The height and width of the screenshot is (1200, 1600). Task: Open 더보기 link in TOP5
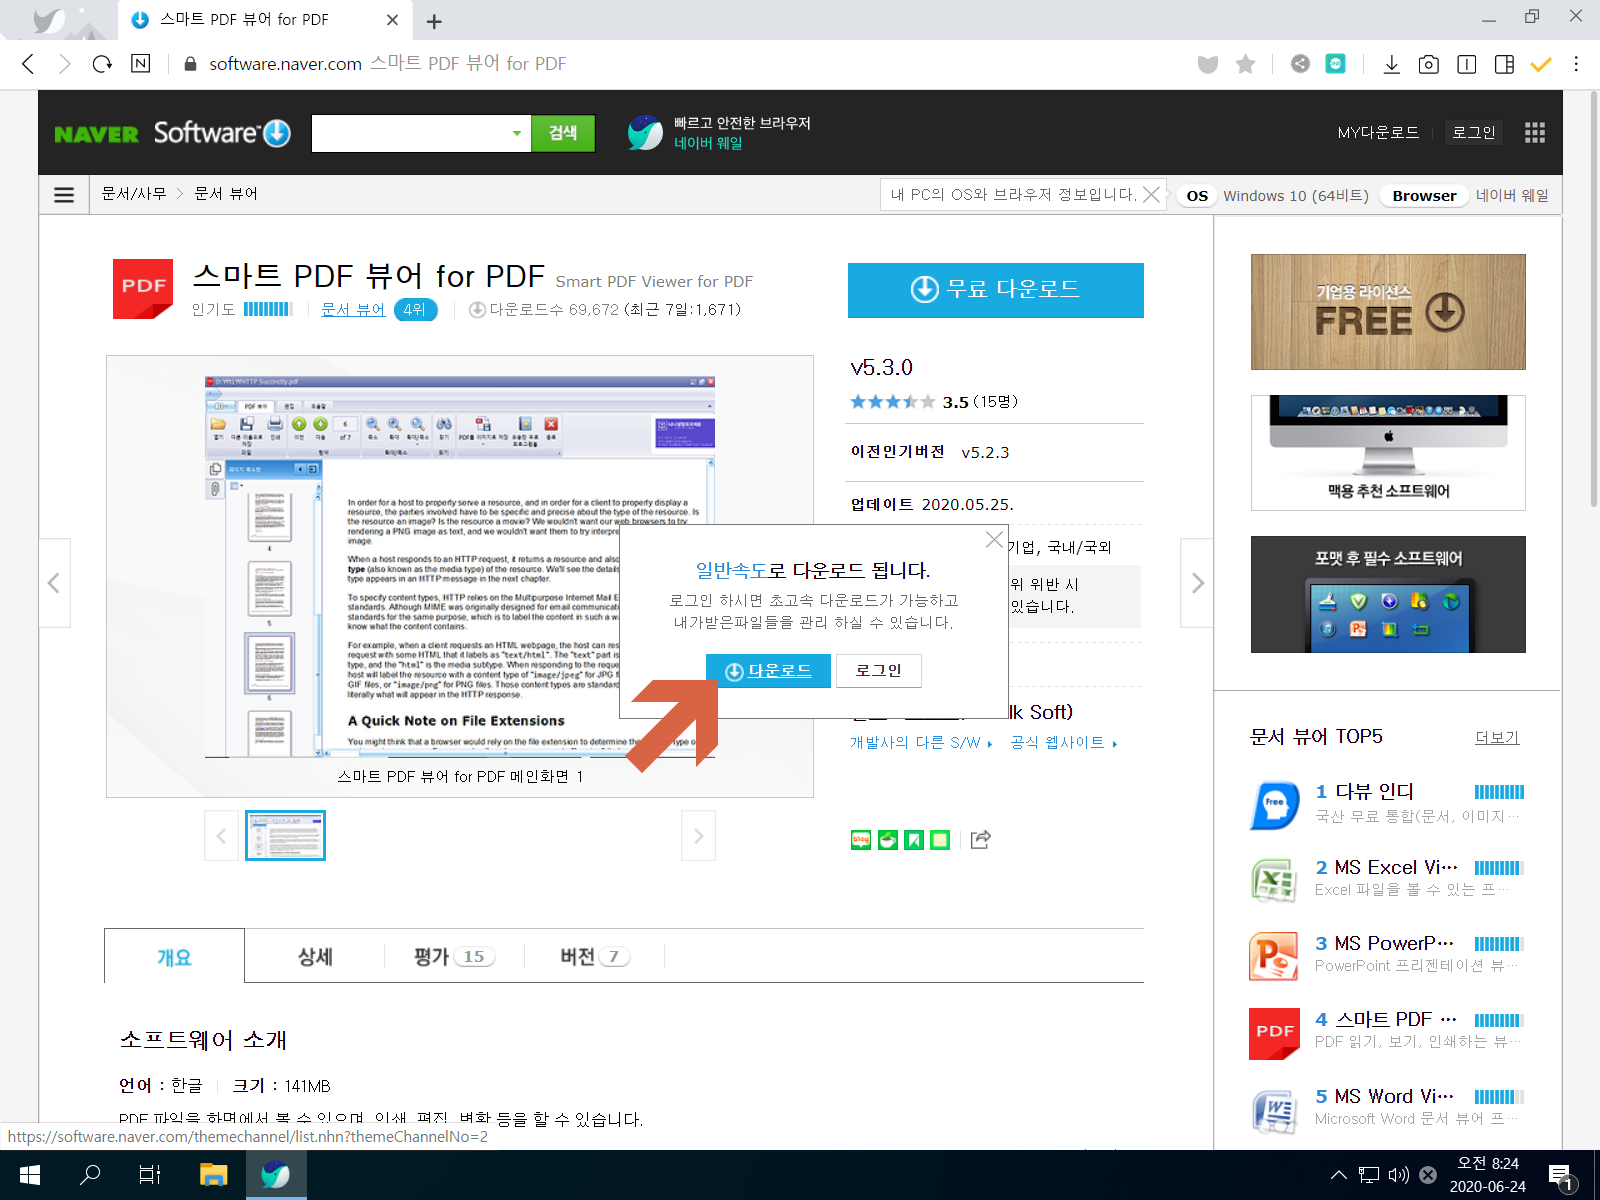[1497, 738]
